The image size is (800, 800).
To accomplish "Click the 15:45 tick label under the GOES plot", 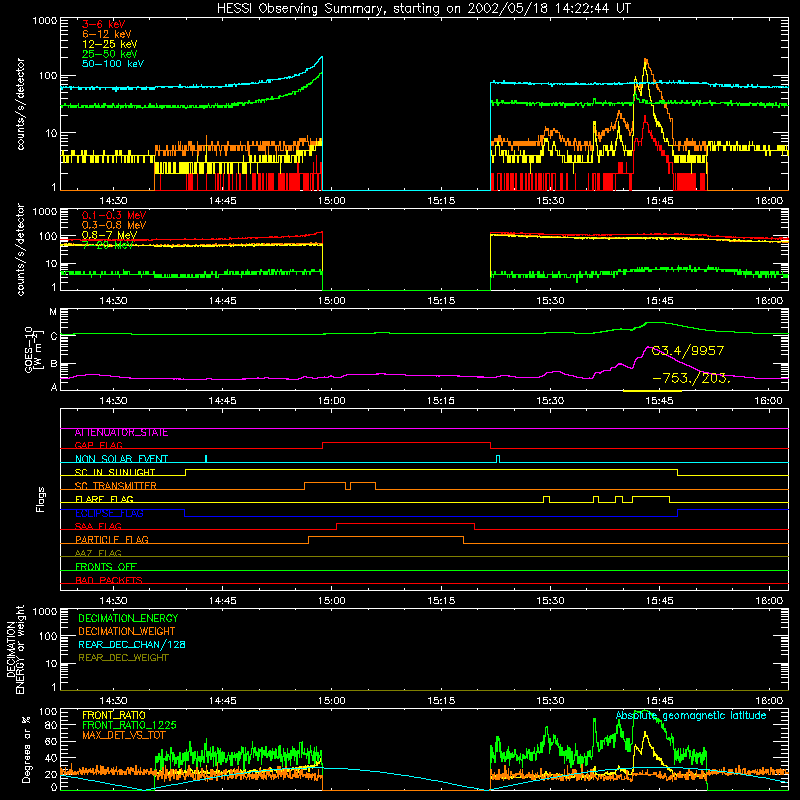I will click(660, 401).
